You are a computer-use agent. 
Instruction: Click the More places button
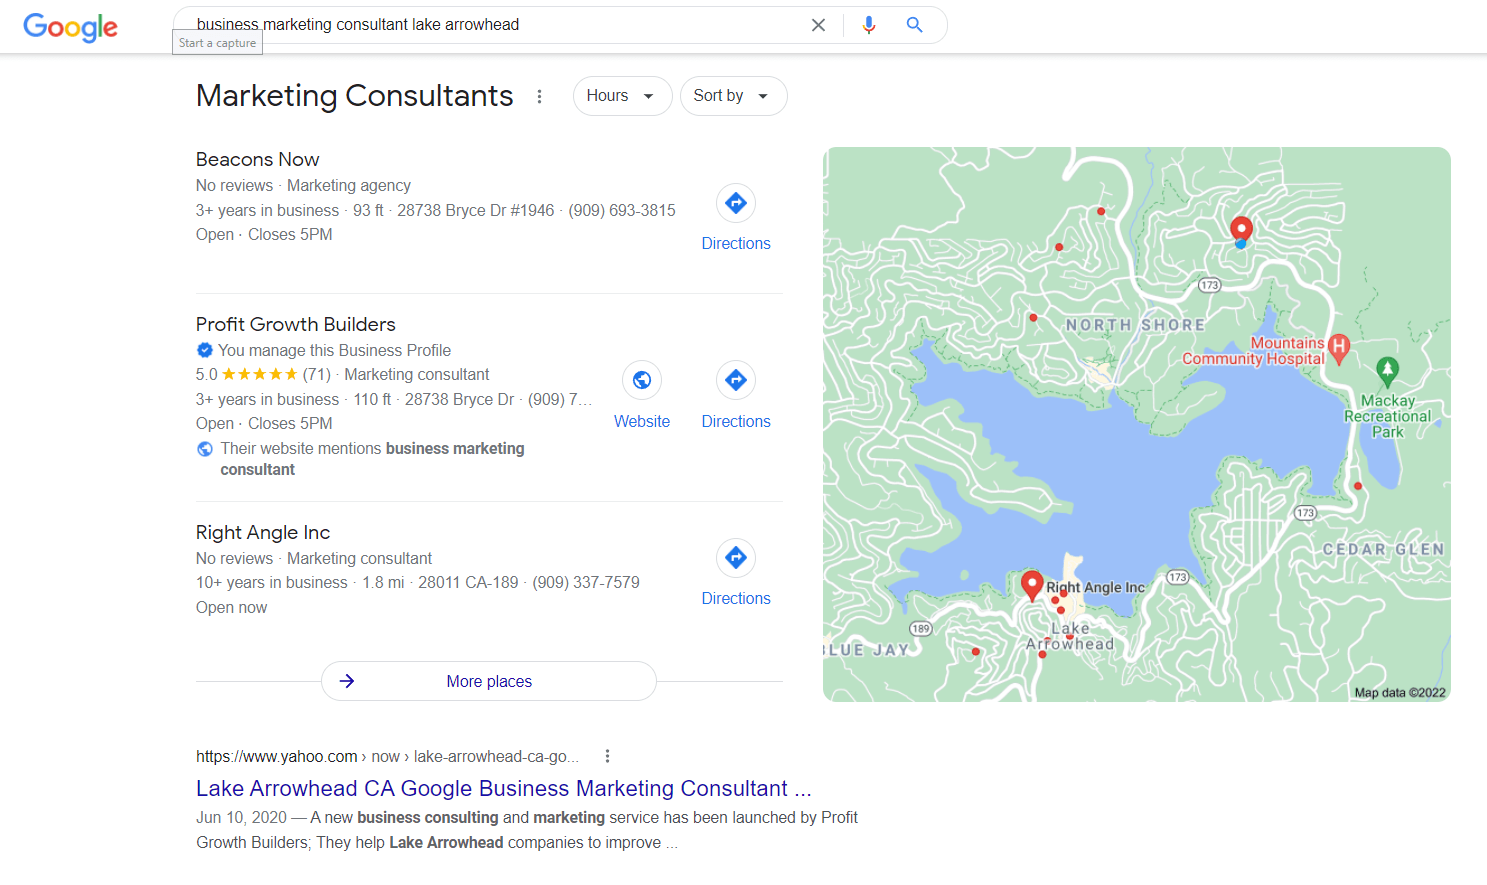[x=489, y=681]
